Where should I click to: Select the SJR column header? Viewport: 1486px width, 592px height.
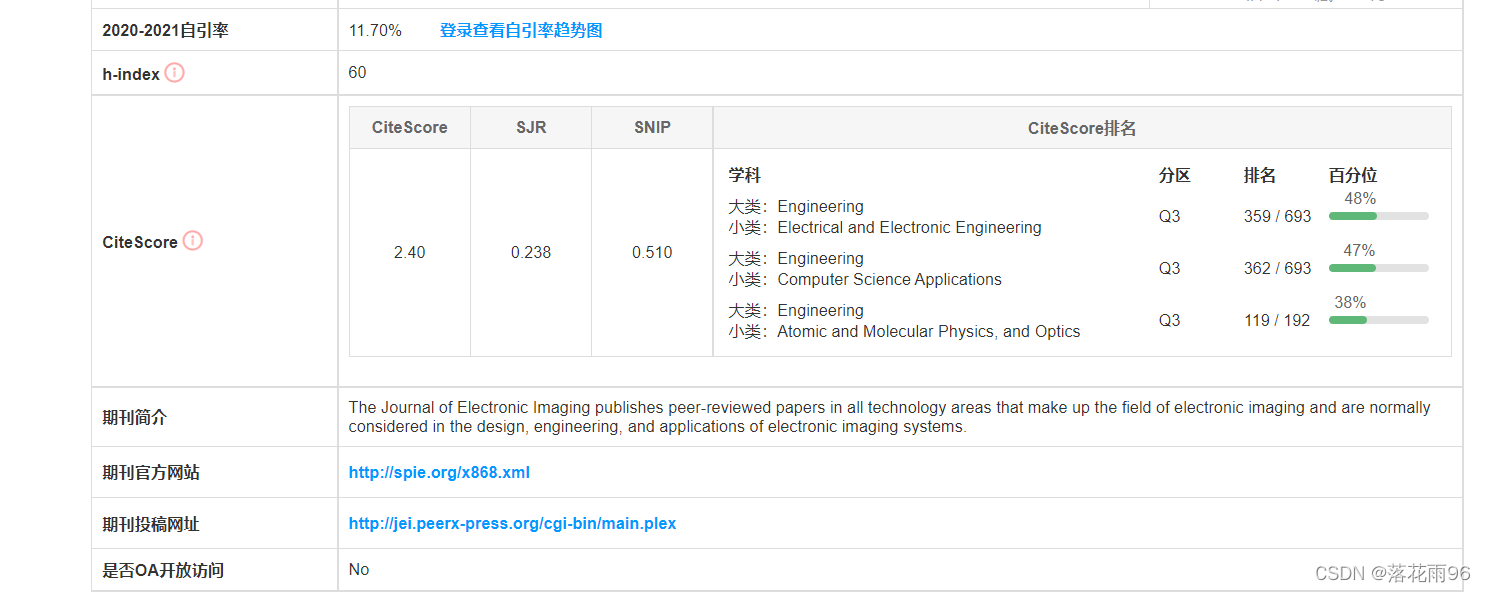coord(530,127)
